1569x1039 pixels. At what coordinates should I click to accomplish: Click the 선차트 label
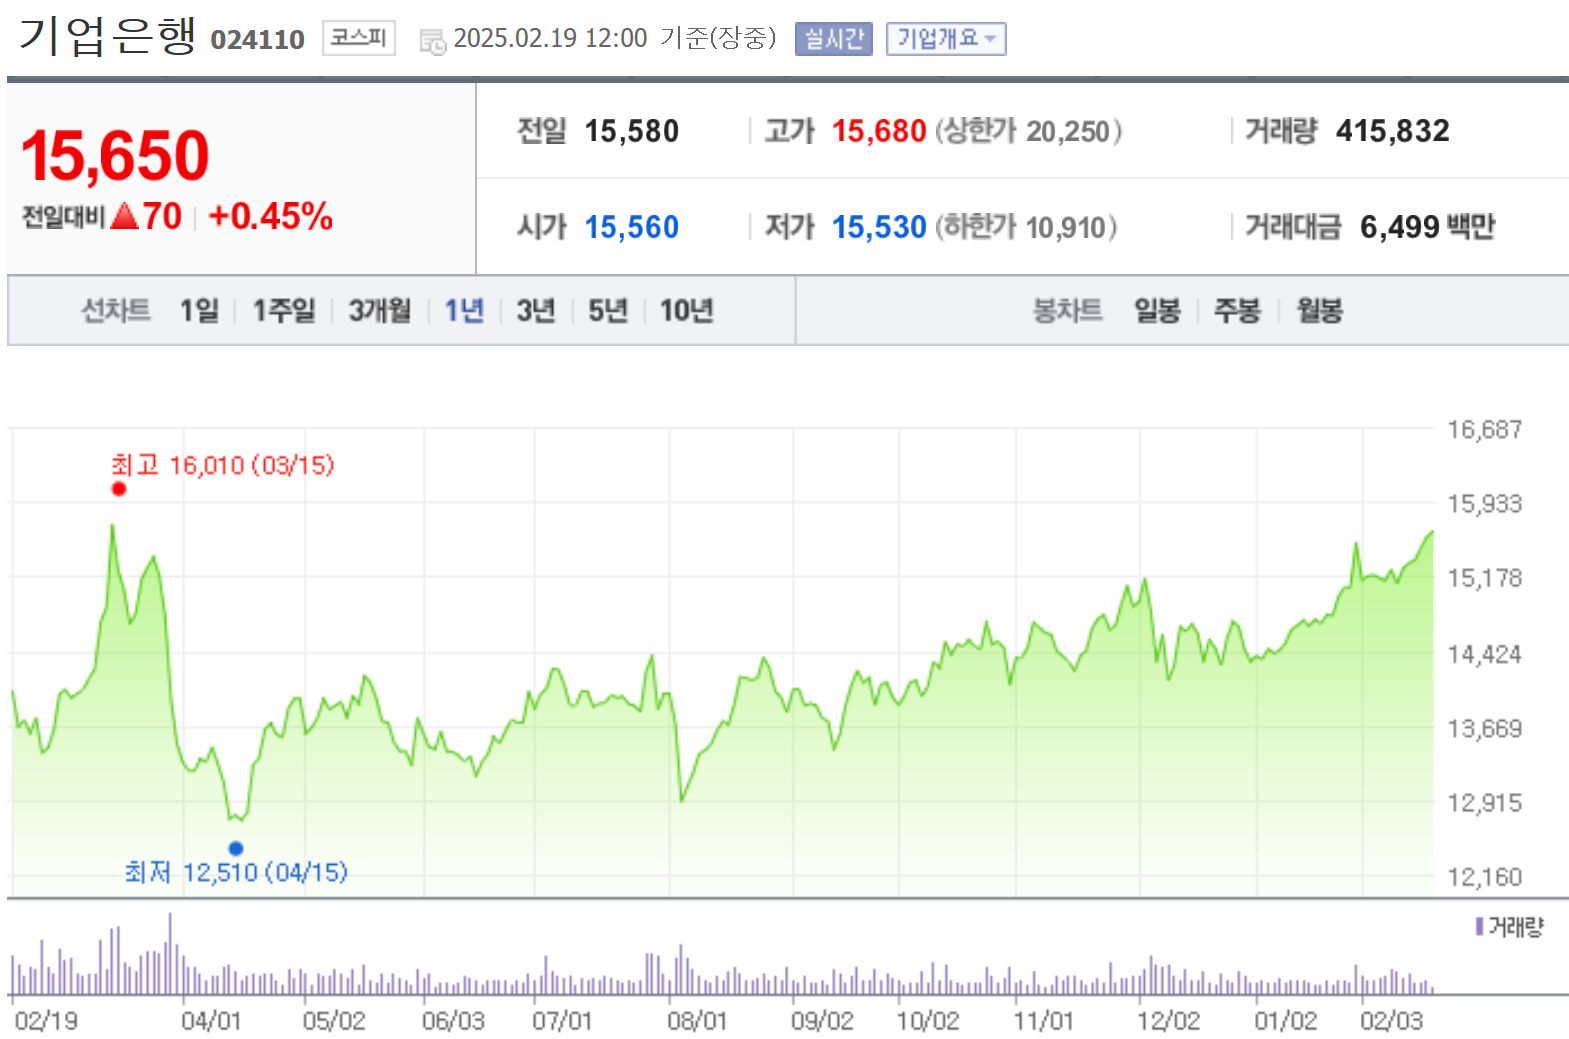coord(115,311)
